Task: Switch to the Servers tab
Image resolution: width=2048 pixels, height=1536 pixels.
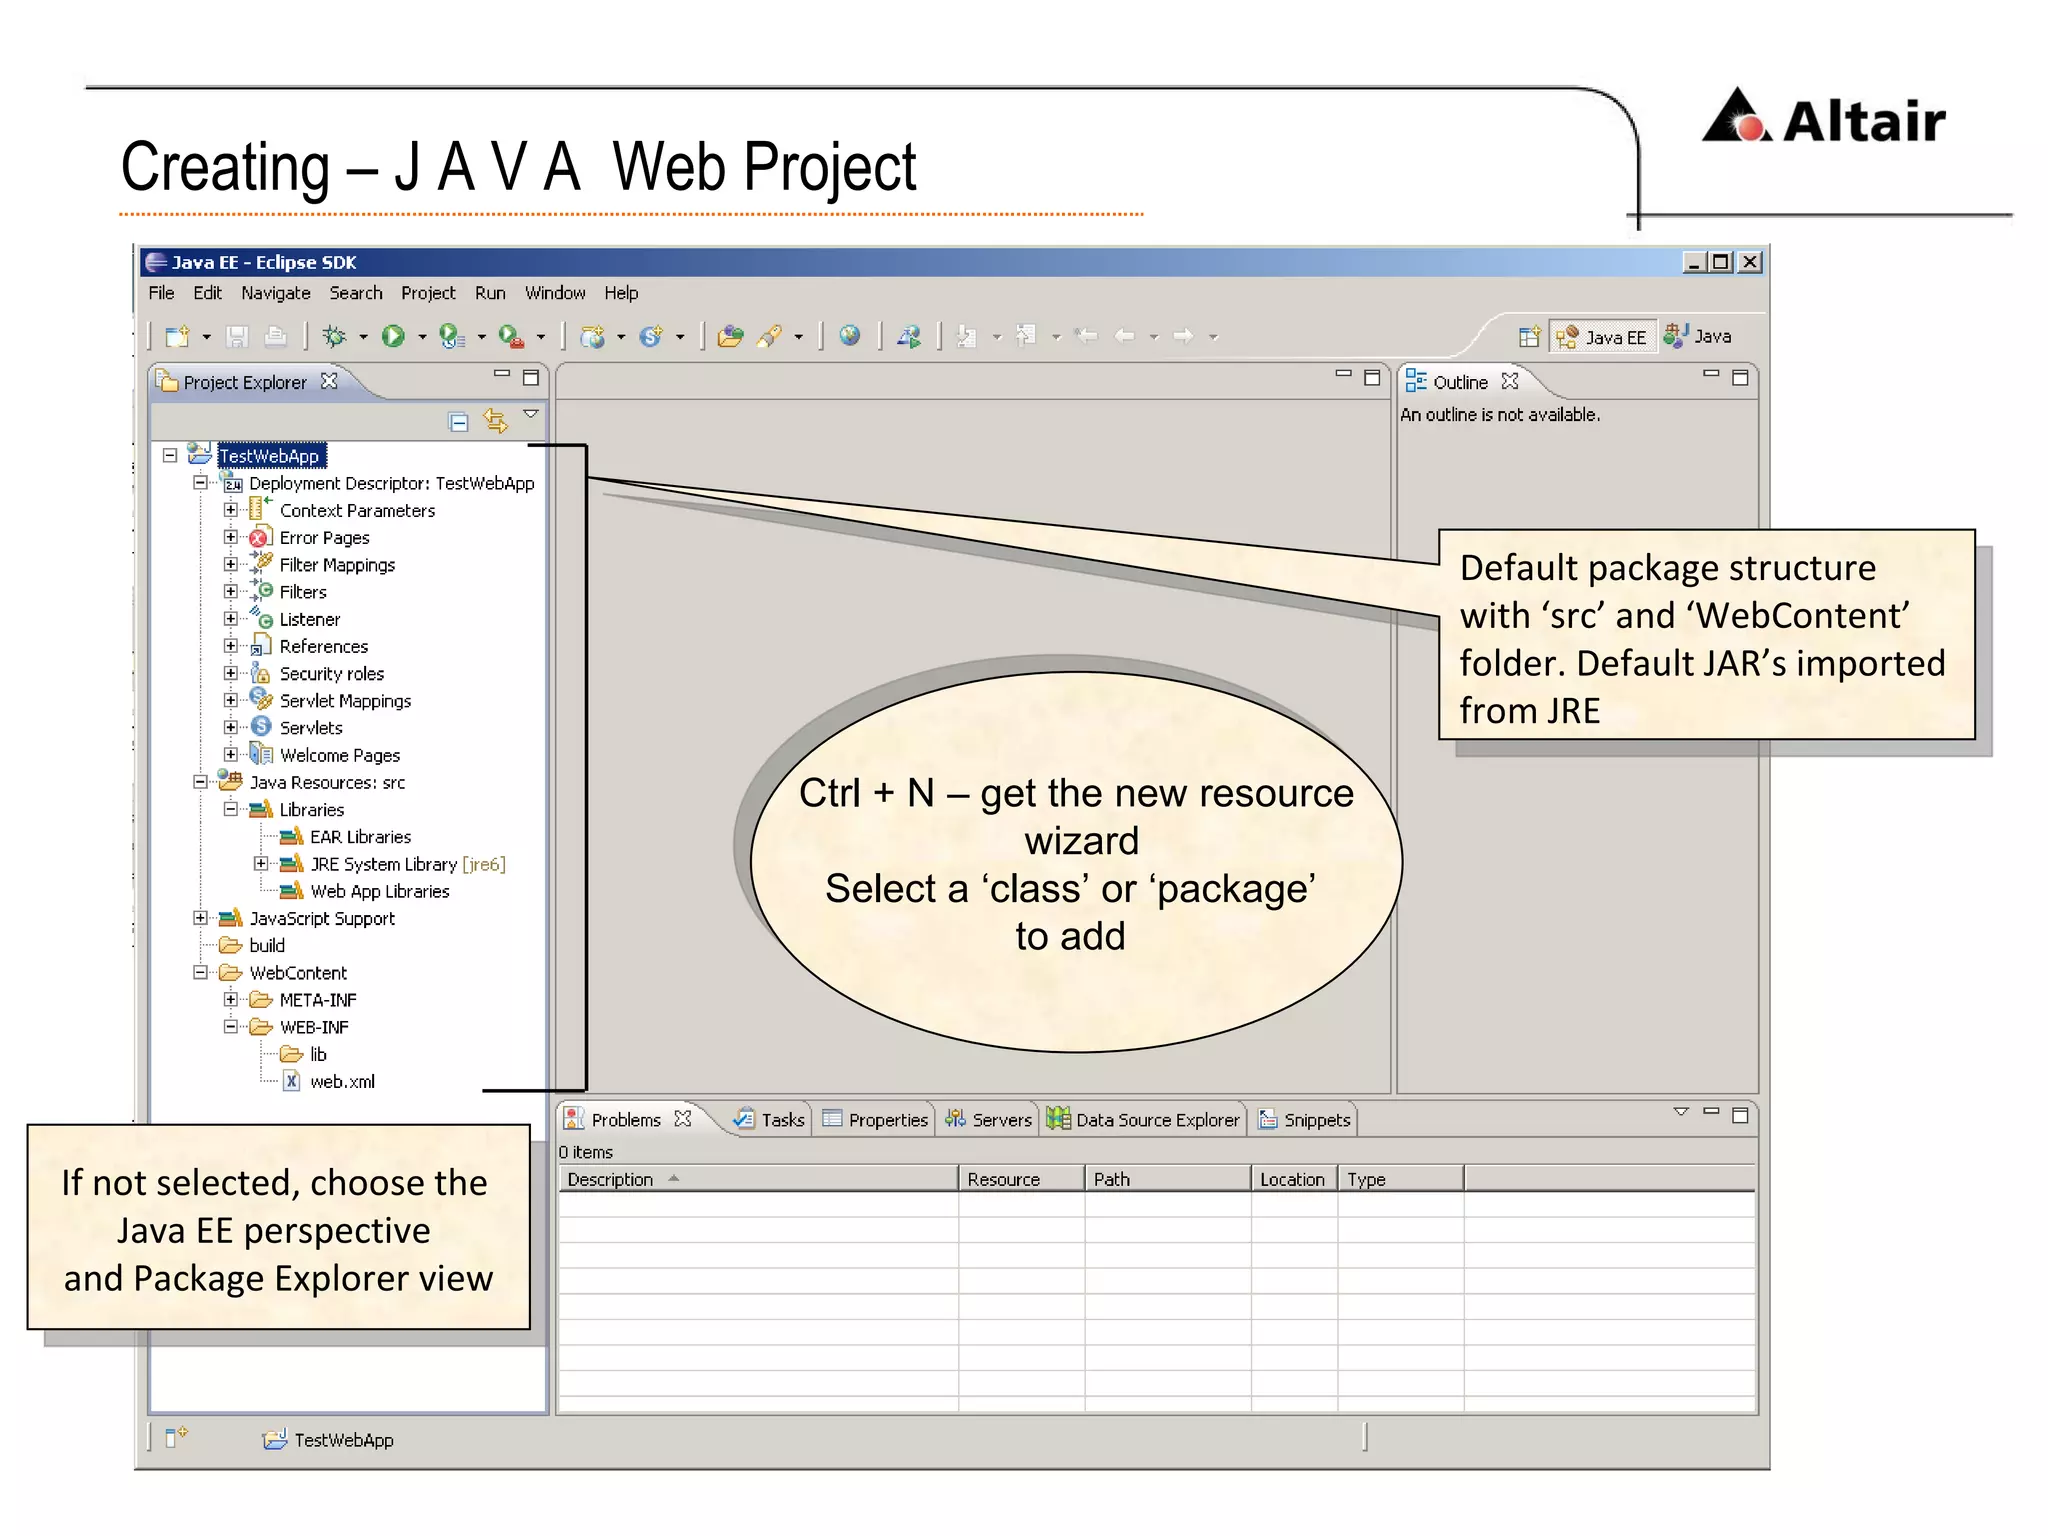Action: coord(989,1120)
